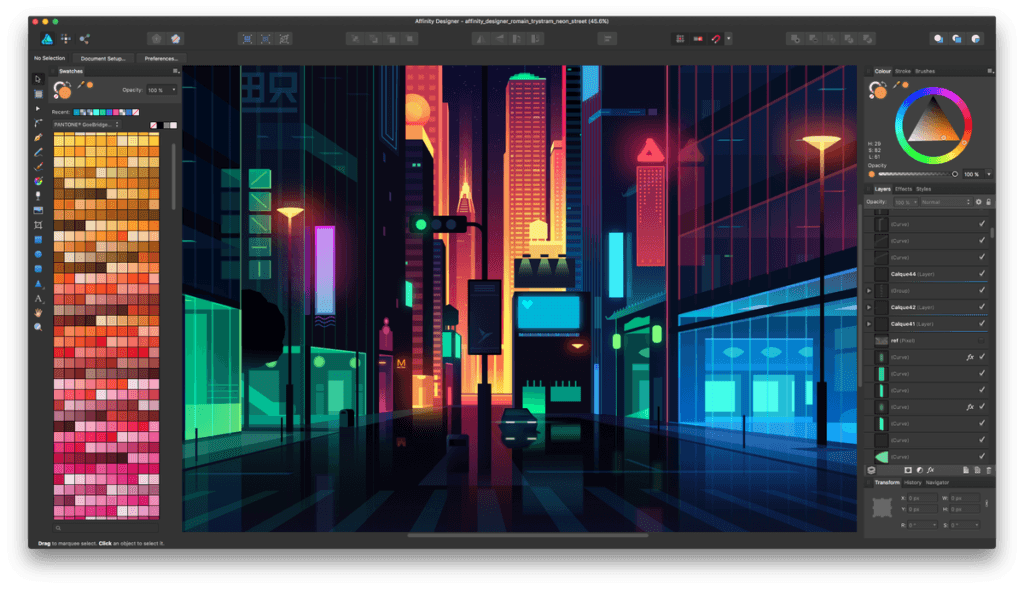Click the Colour panel opacity slider

(x=918, y=174)
